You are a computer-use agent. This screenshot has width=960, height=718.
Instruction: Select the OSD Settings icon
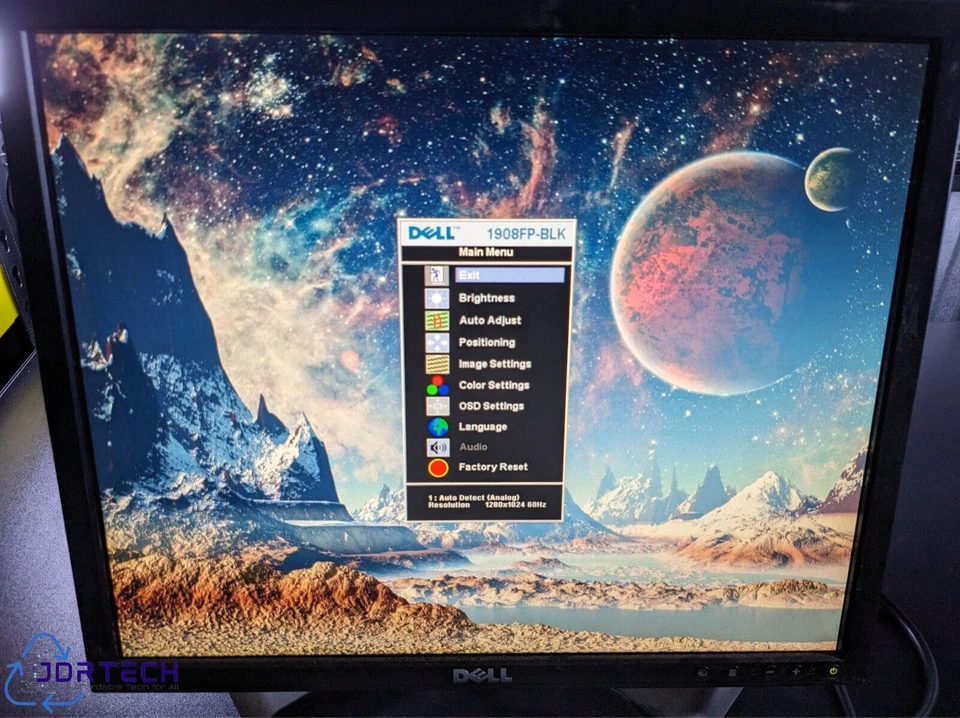tap(436, 405)
